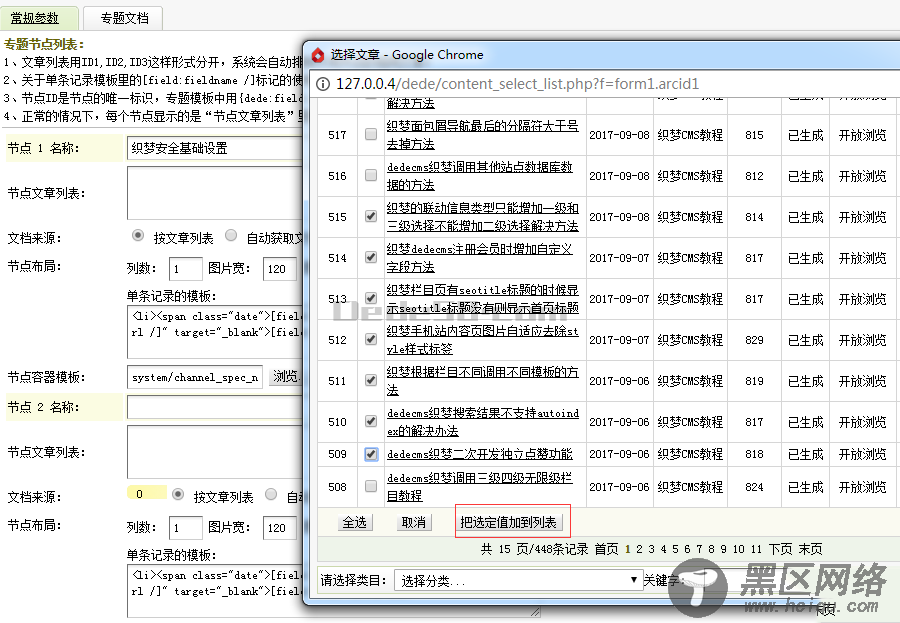900x623 pixels.
Task: Click click-count 829 in row 512
Action: 754,340
